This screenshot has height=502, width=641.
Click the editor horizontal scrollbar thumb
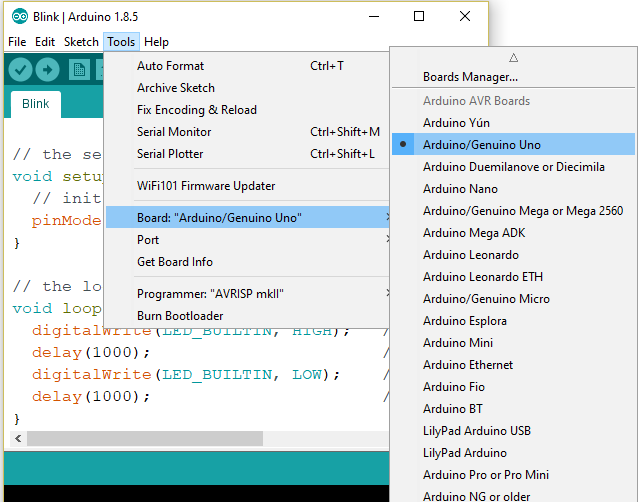point(145,439)
